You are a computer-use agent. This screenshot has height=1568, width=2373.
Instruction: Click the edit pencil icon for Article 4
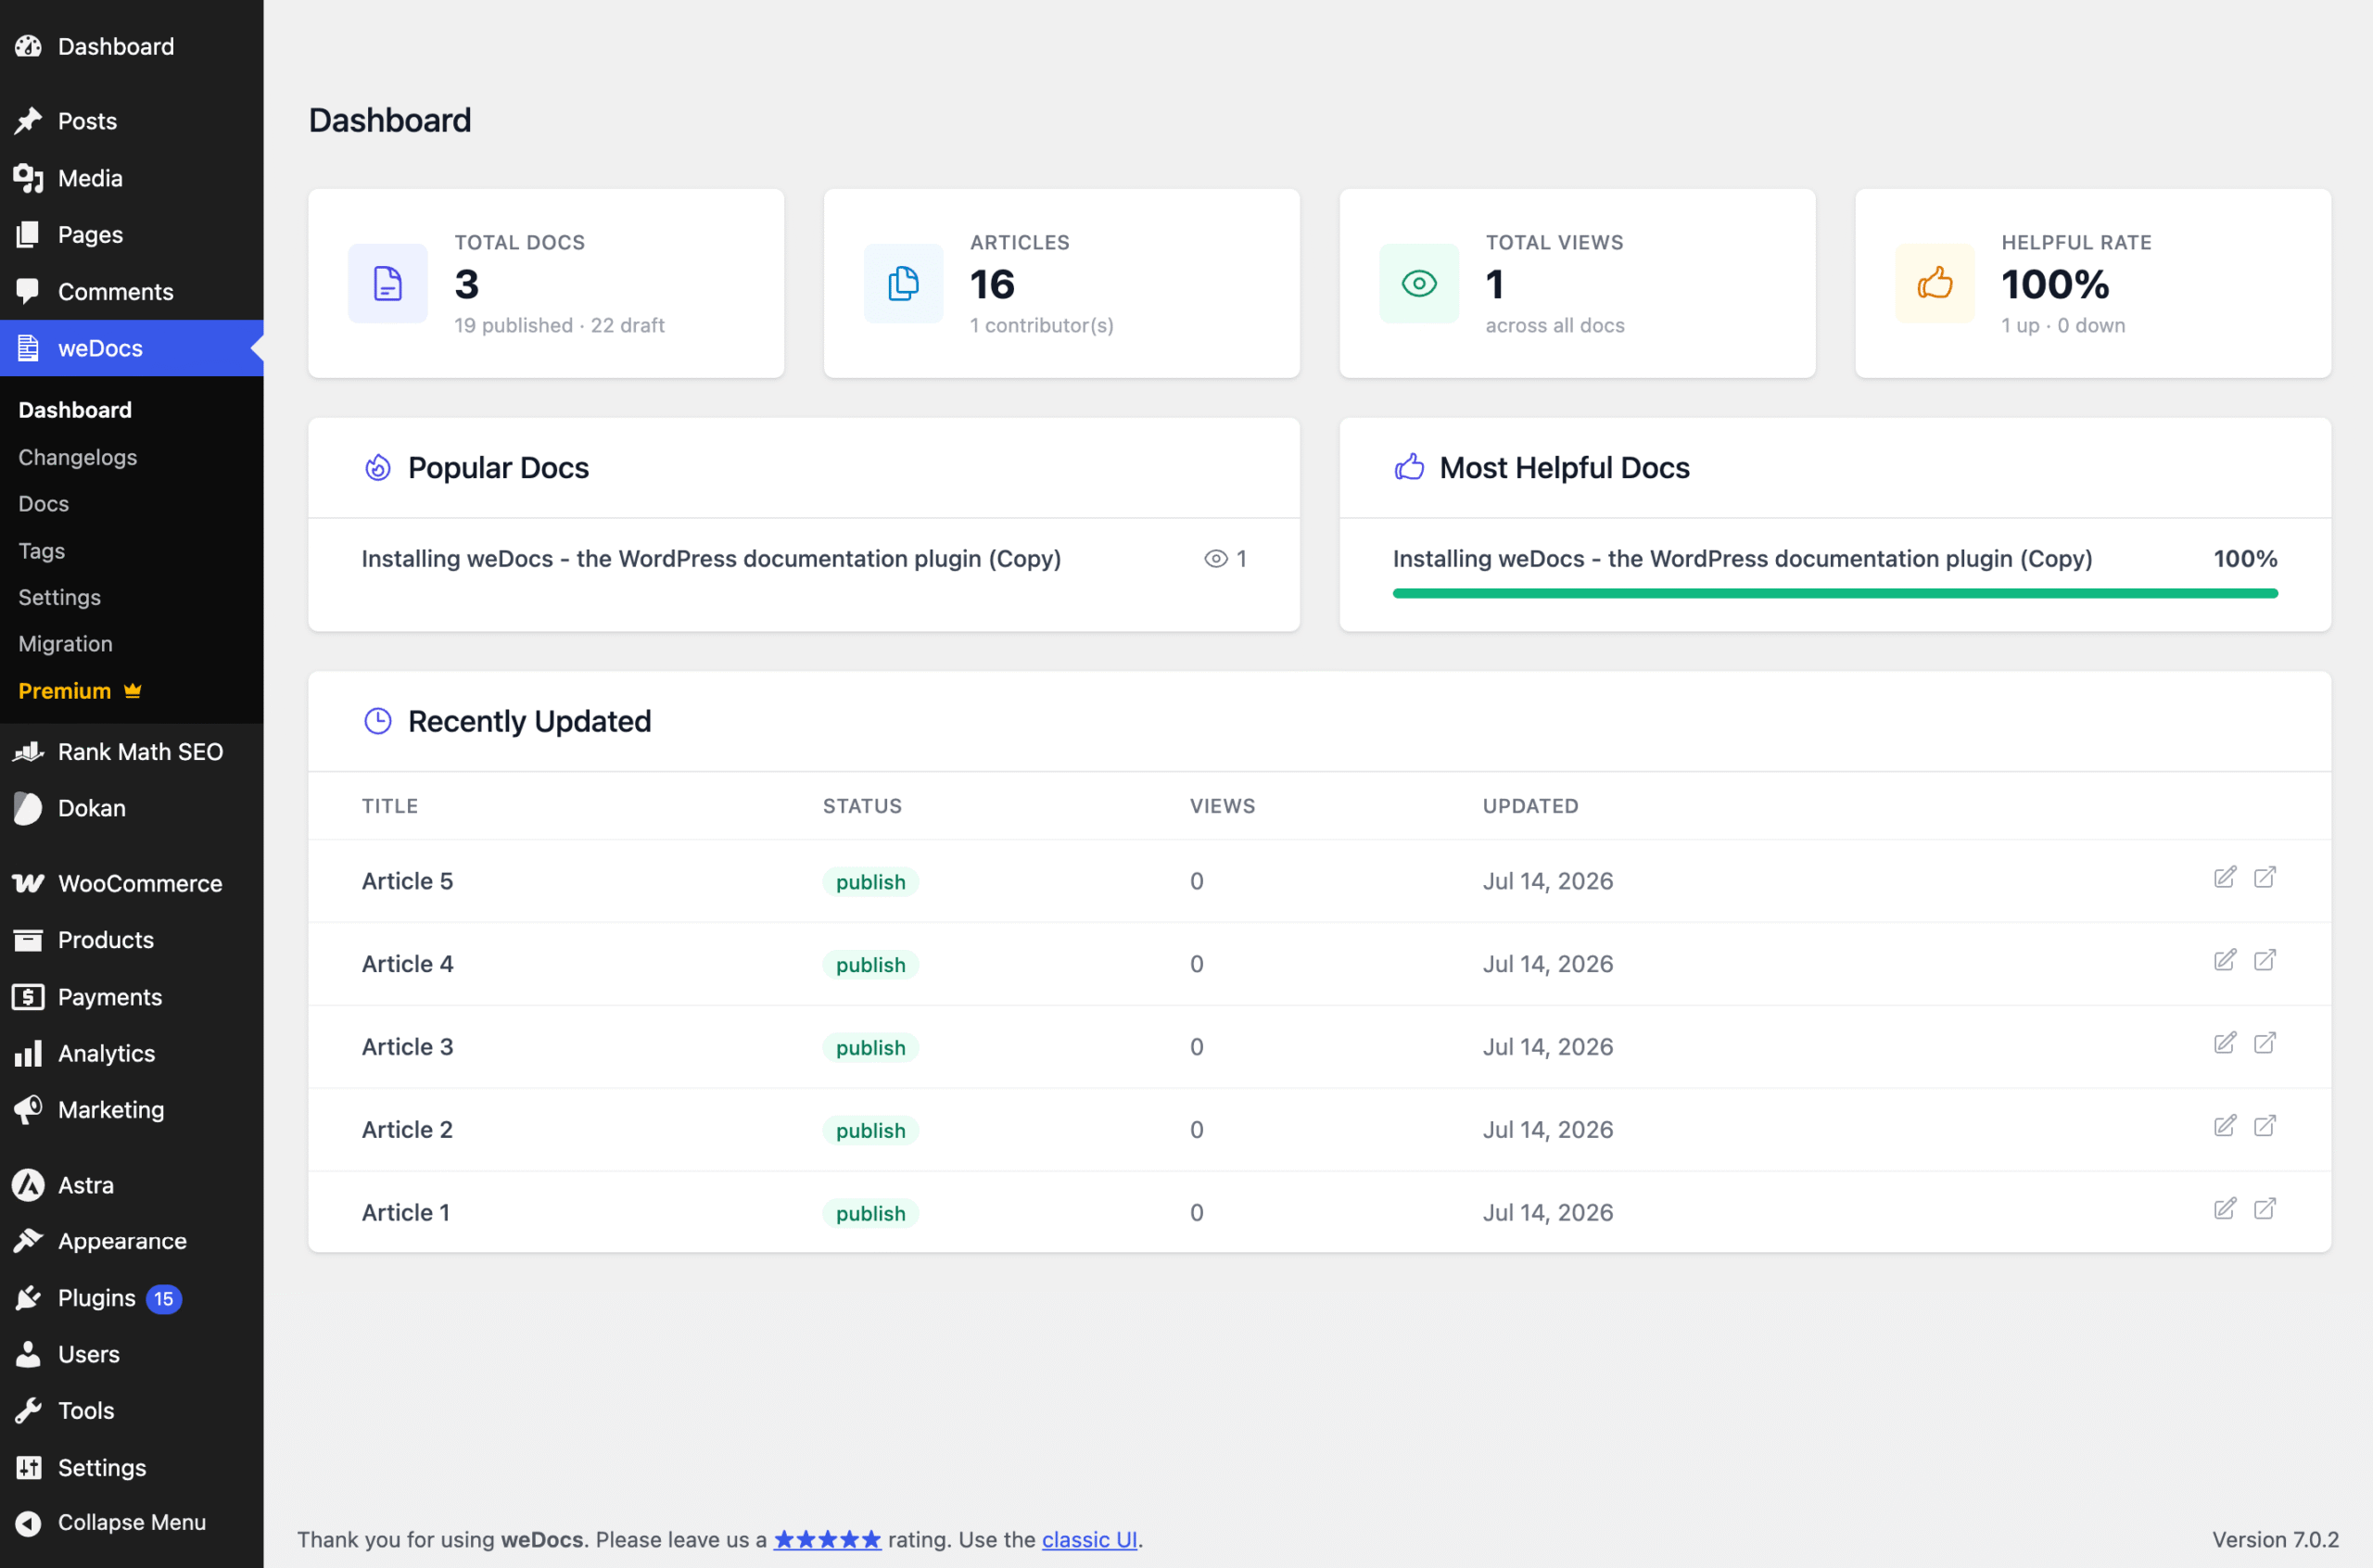coord(2225,961)
